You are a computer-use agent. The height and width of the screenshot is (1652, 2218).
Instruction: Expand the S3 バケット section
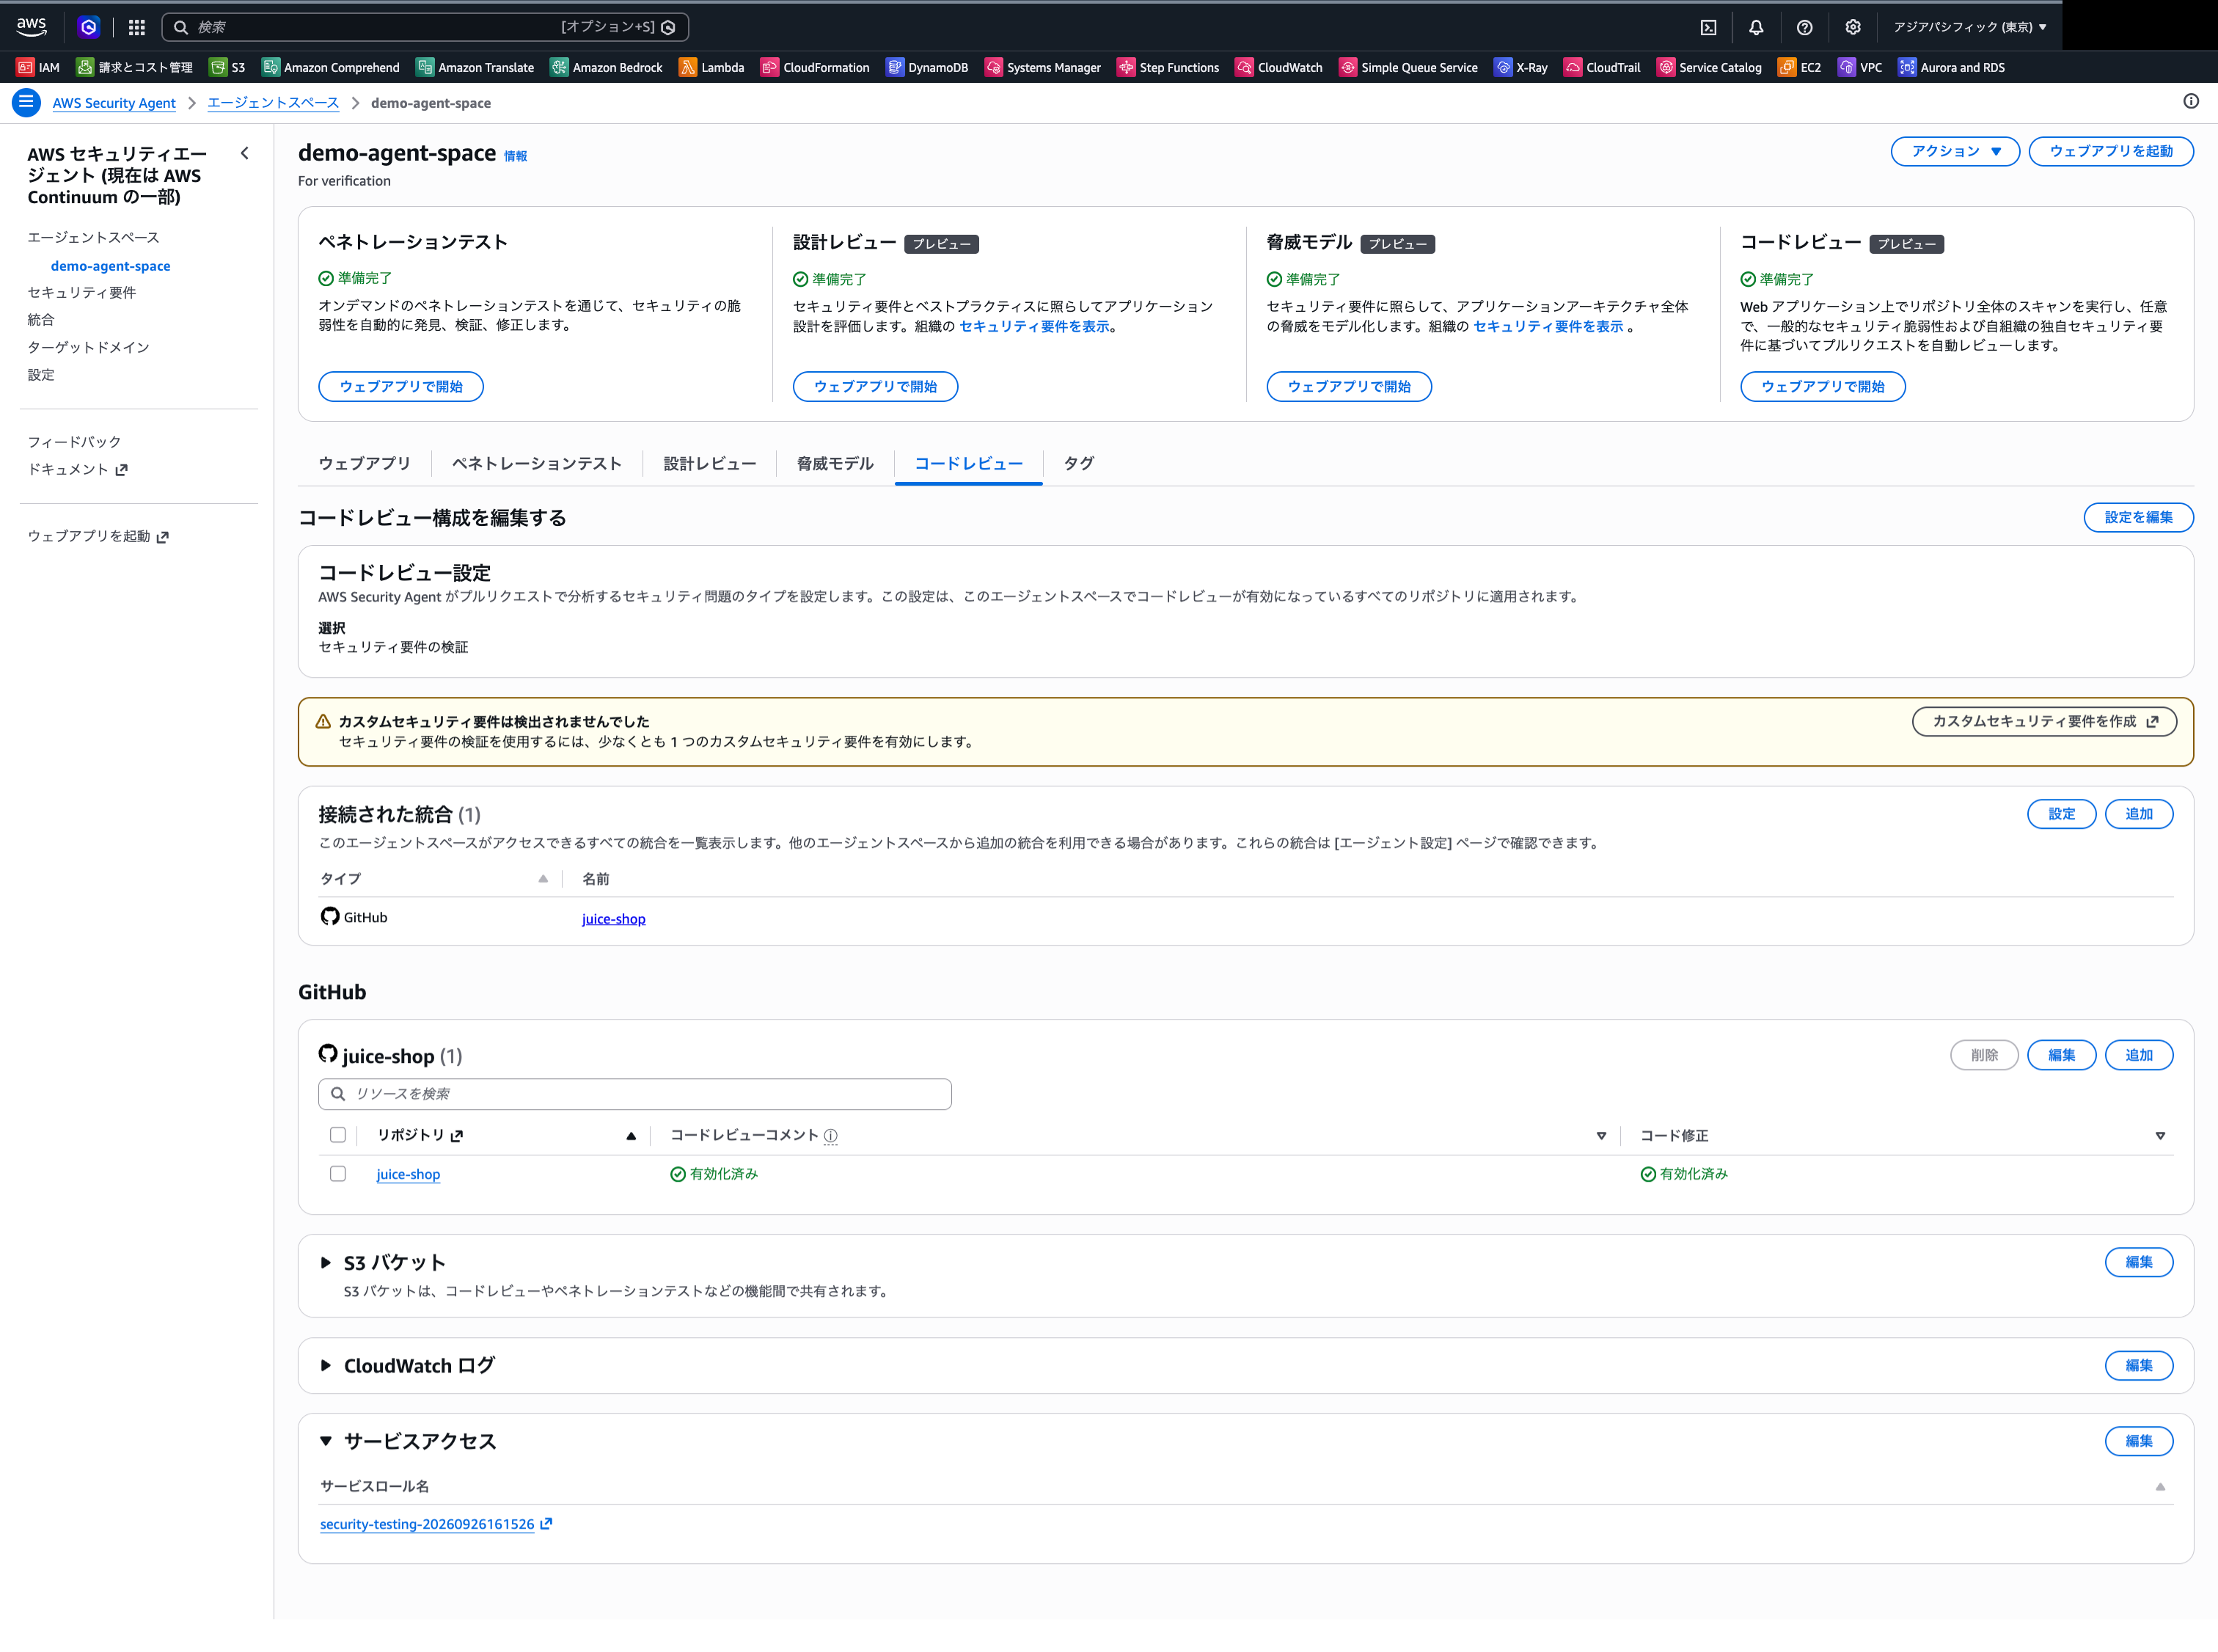[325, 1262]
